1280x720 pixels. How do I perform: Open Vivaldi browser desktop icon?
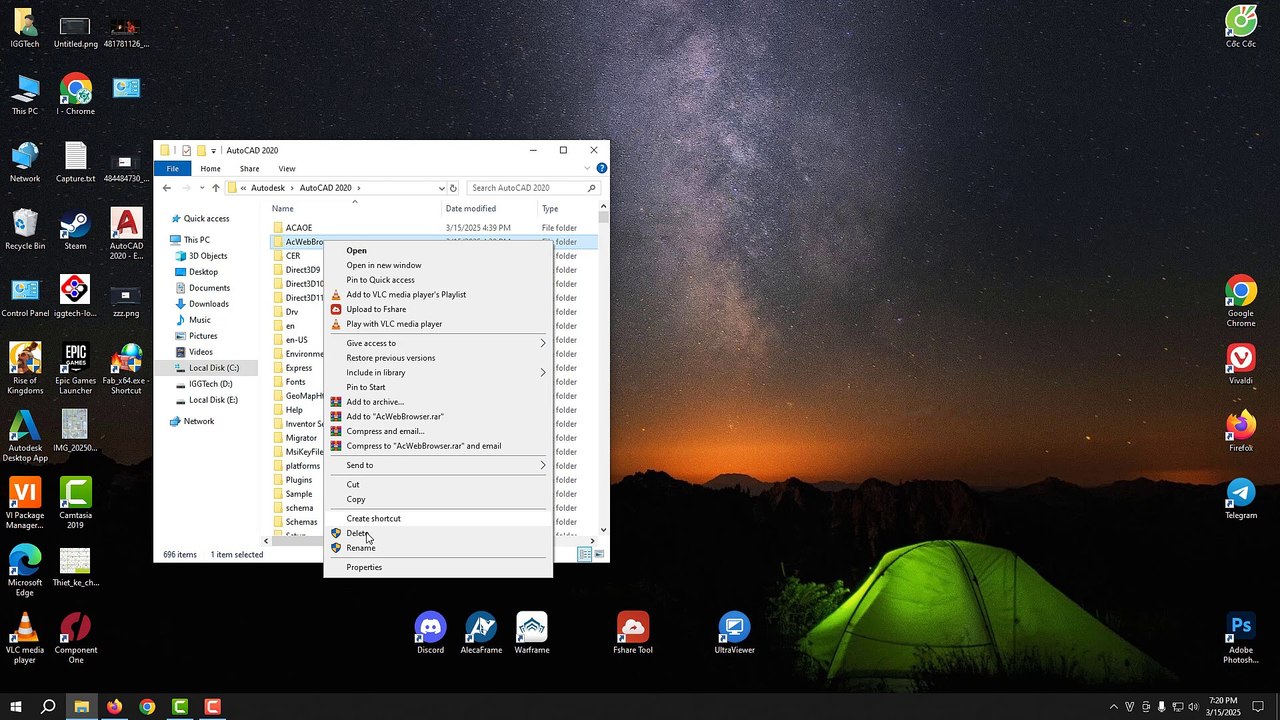[1241, 364]
